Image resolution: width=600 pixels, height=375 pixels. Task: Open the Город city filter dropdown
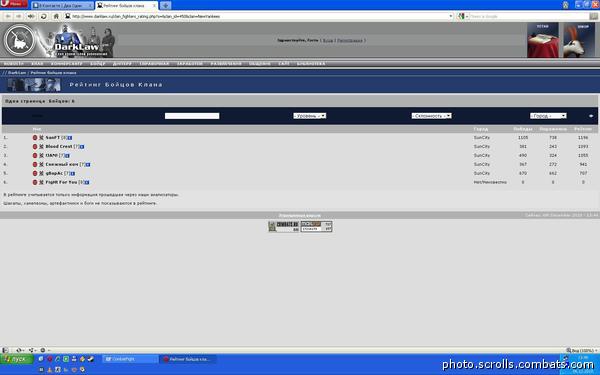point(548,116)
